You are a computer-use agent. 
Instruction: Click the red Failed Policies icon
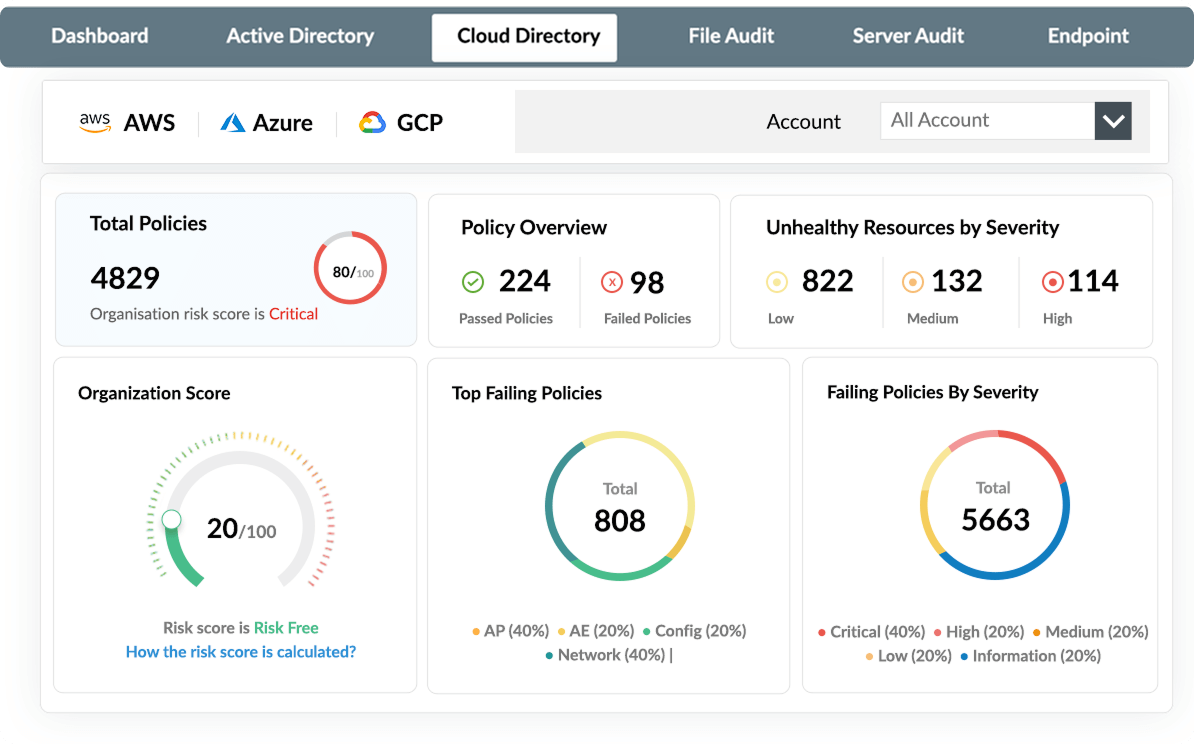(611, 281)
